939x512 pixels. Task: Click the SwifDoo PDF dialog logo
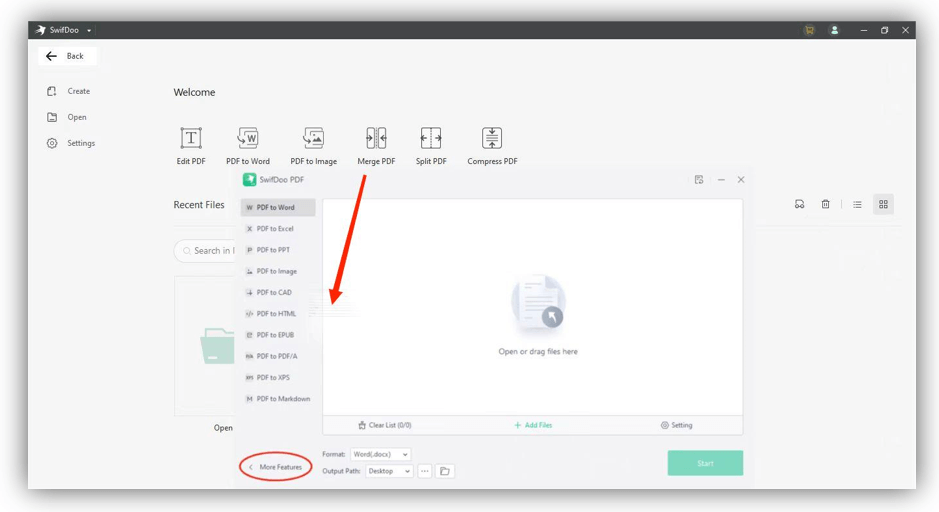pyautogui.click(x=249, y=180)
